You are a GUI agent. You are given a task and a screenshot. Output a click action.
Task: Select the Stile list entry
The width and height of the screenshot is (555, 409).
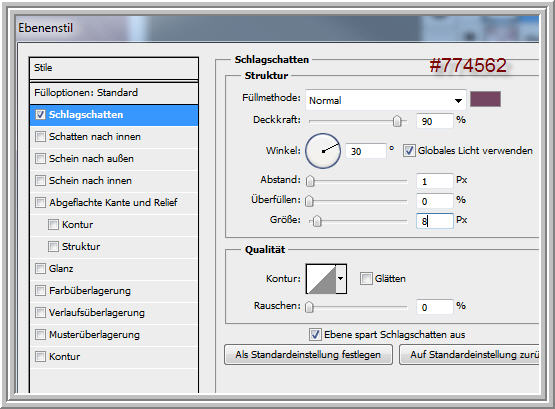114,68
